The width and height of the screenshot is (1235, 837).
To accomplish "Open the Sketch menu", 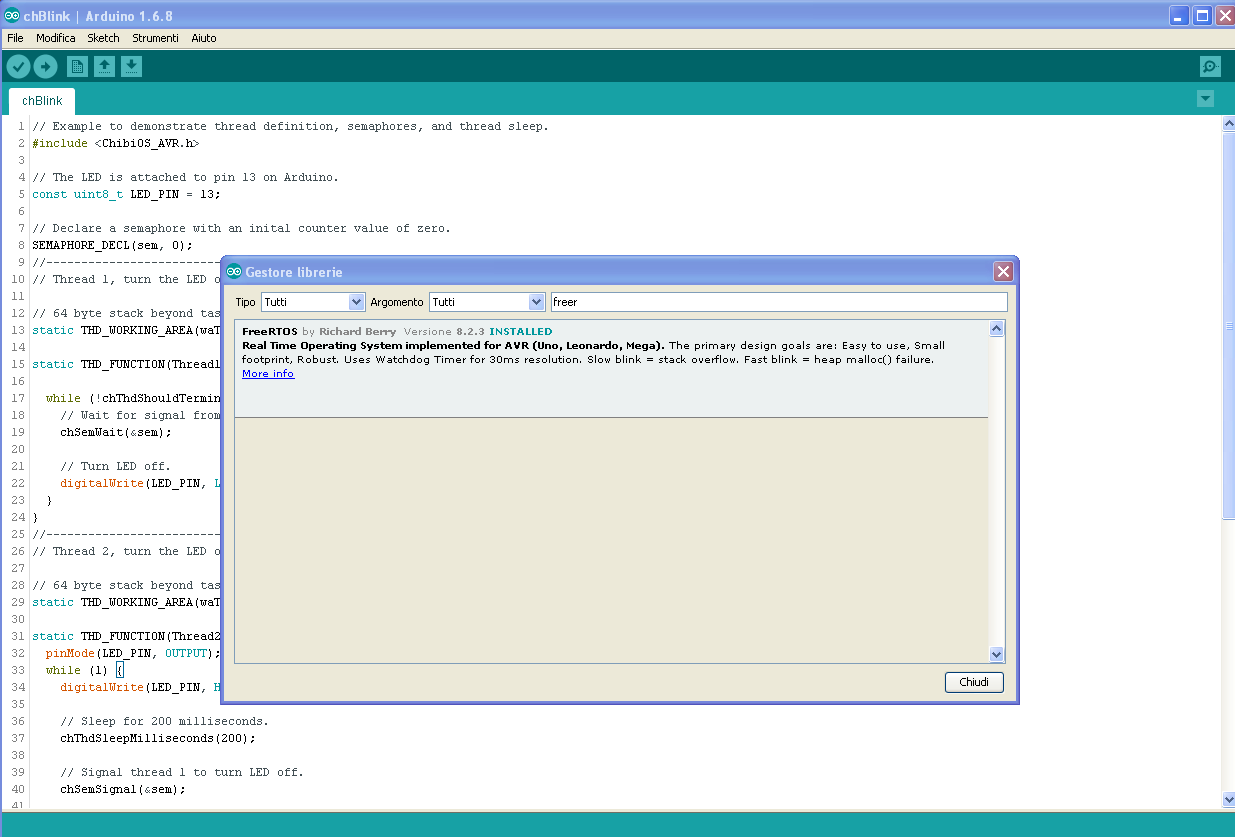I will point(103,38).
